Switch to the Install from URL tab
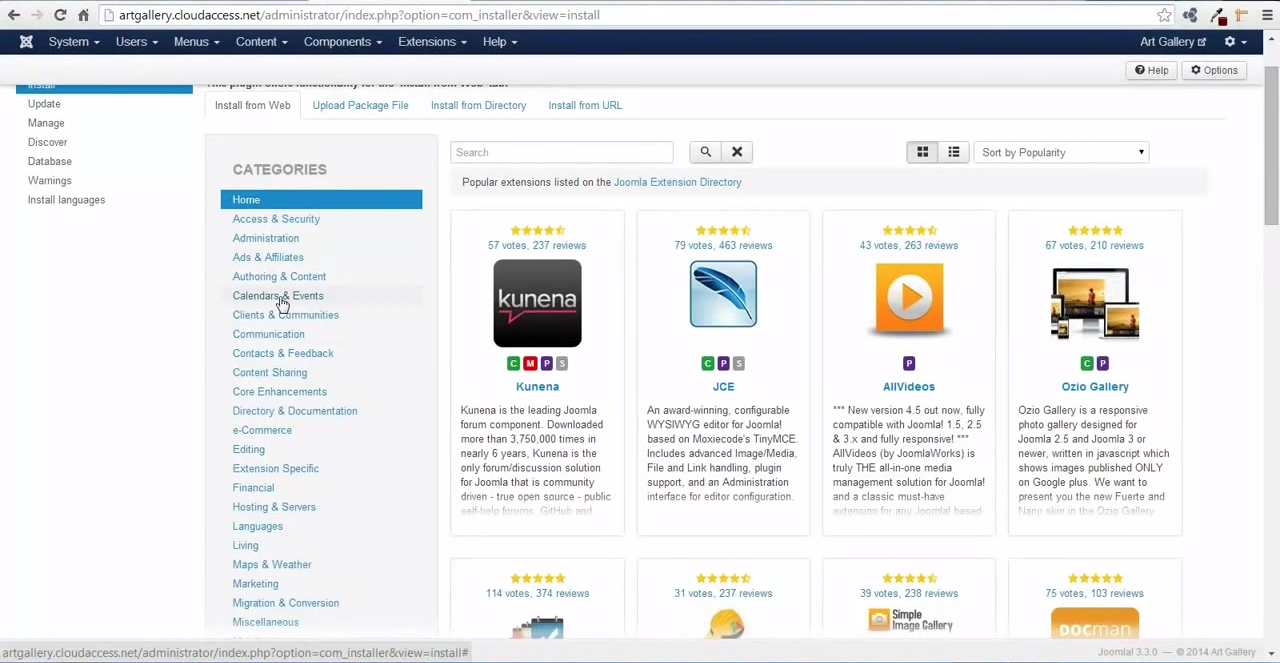This screenshot has height=663, width=1280. point(585,105)
